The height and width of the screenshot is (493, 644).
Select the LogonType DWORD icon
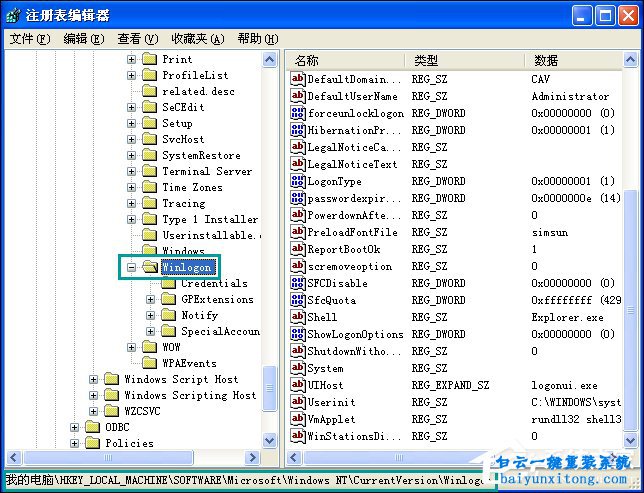point(298,181)
